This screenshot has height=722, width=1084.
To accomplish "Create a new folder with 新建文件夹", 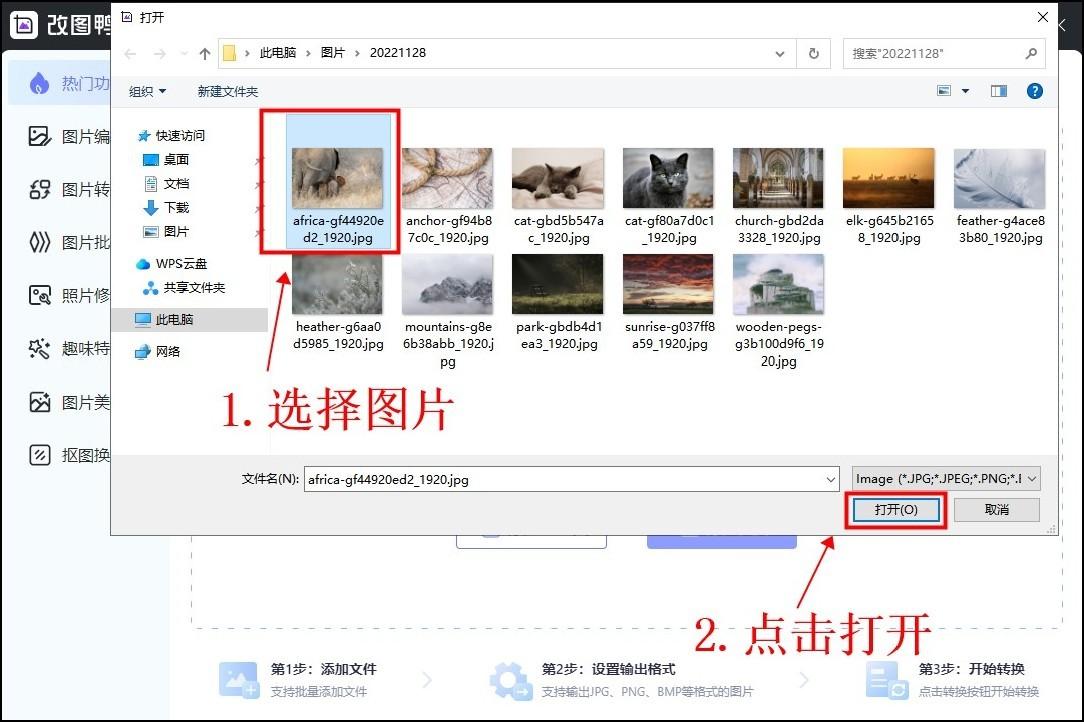I will (228, 91).
